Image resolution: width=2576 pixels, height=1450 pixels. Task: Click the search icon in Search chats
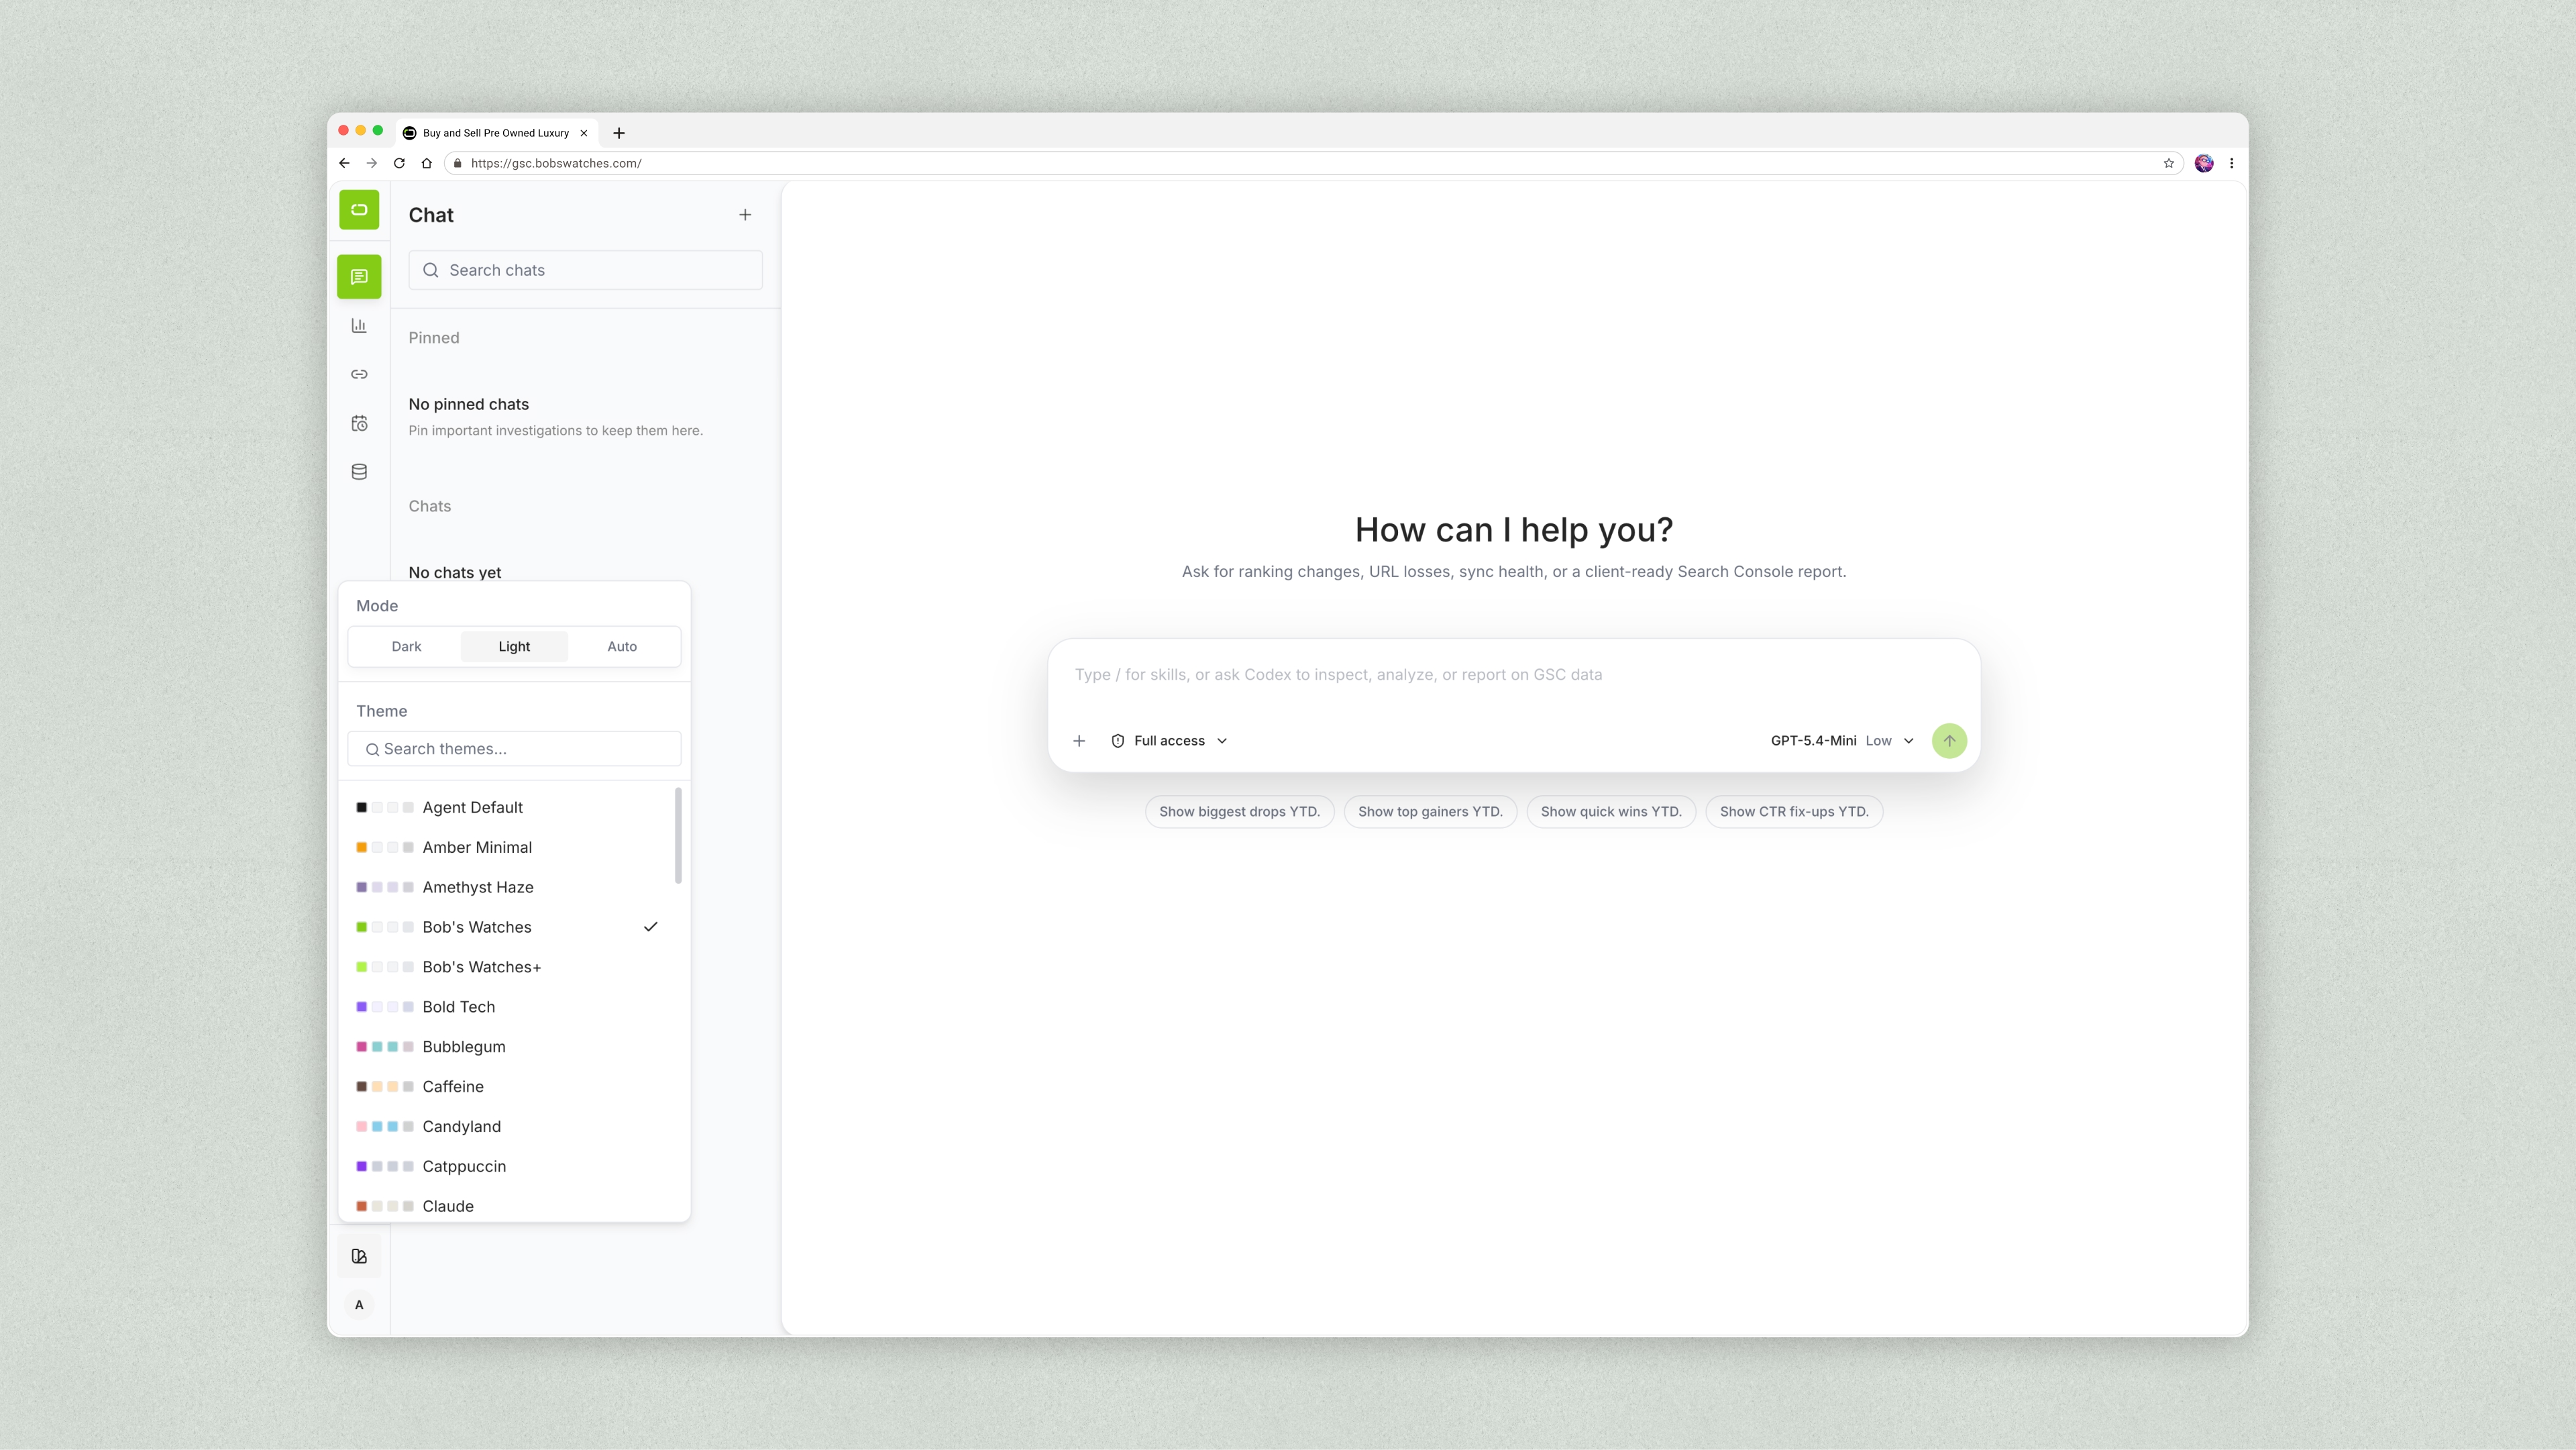click(x=431, y=270)
